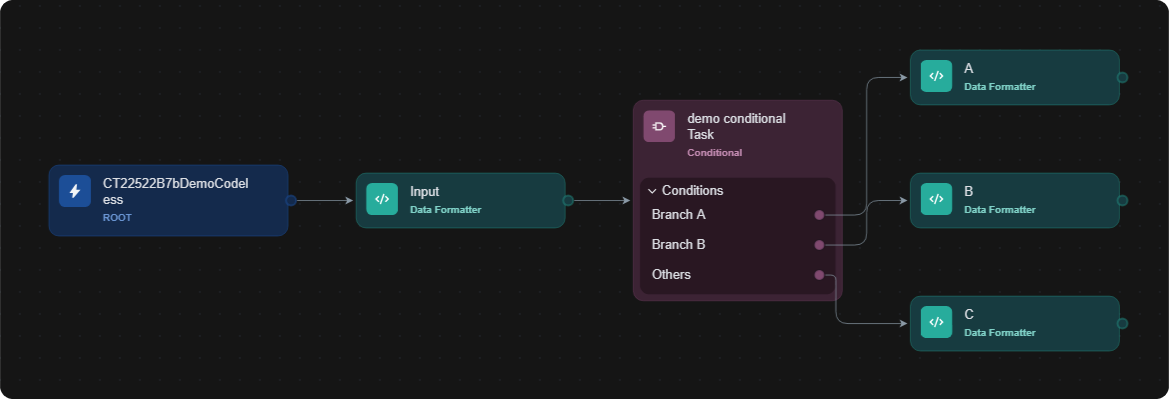Click node B's code icon
Image resolution: width=1169 pixels, height=399 pixels.
(x=936, y=199)
